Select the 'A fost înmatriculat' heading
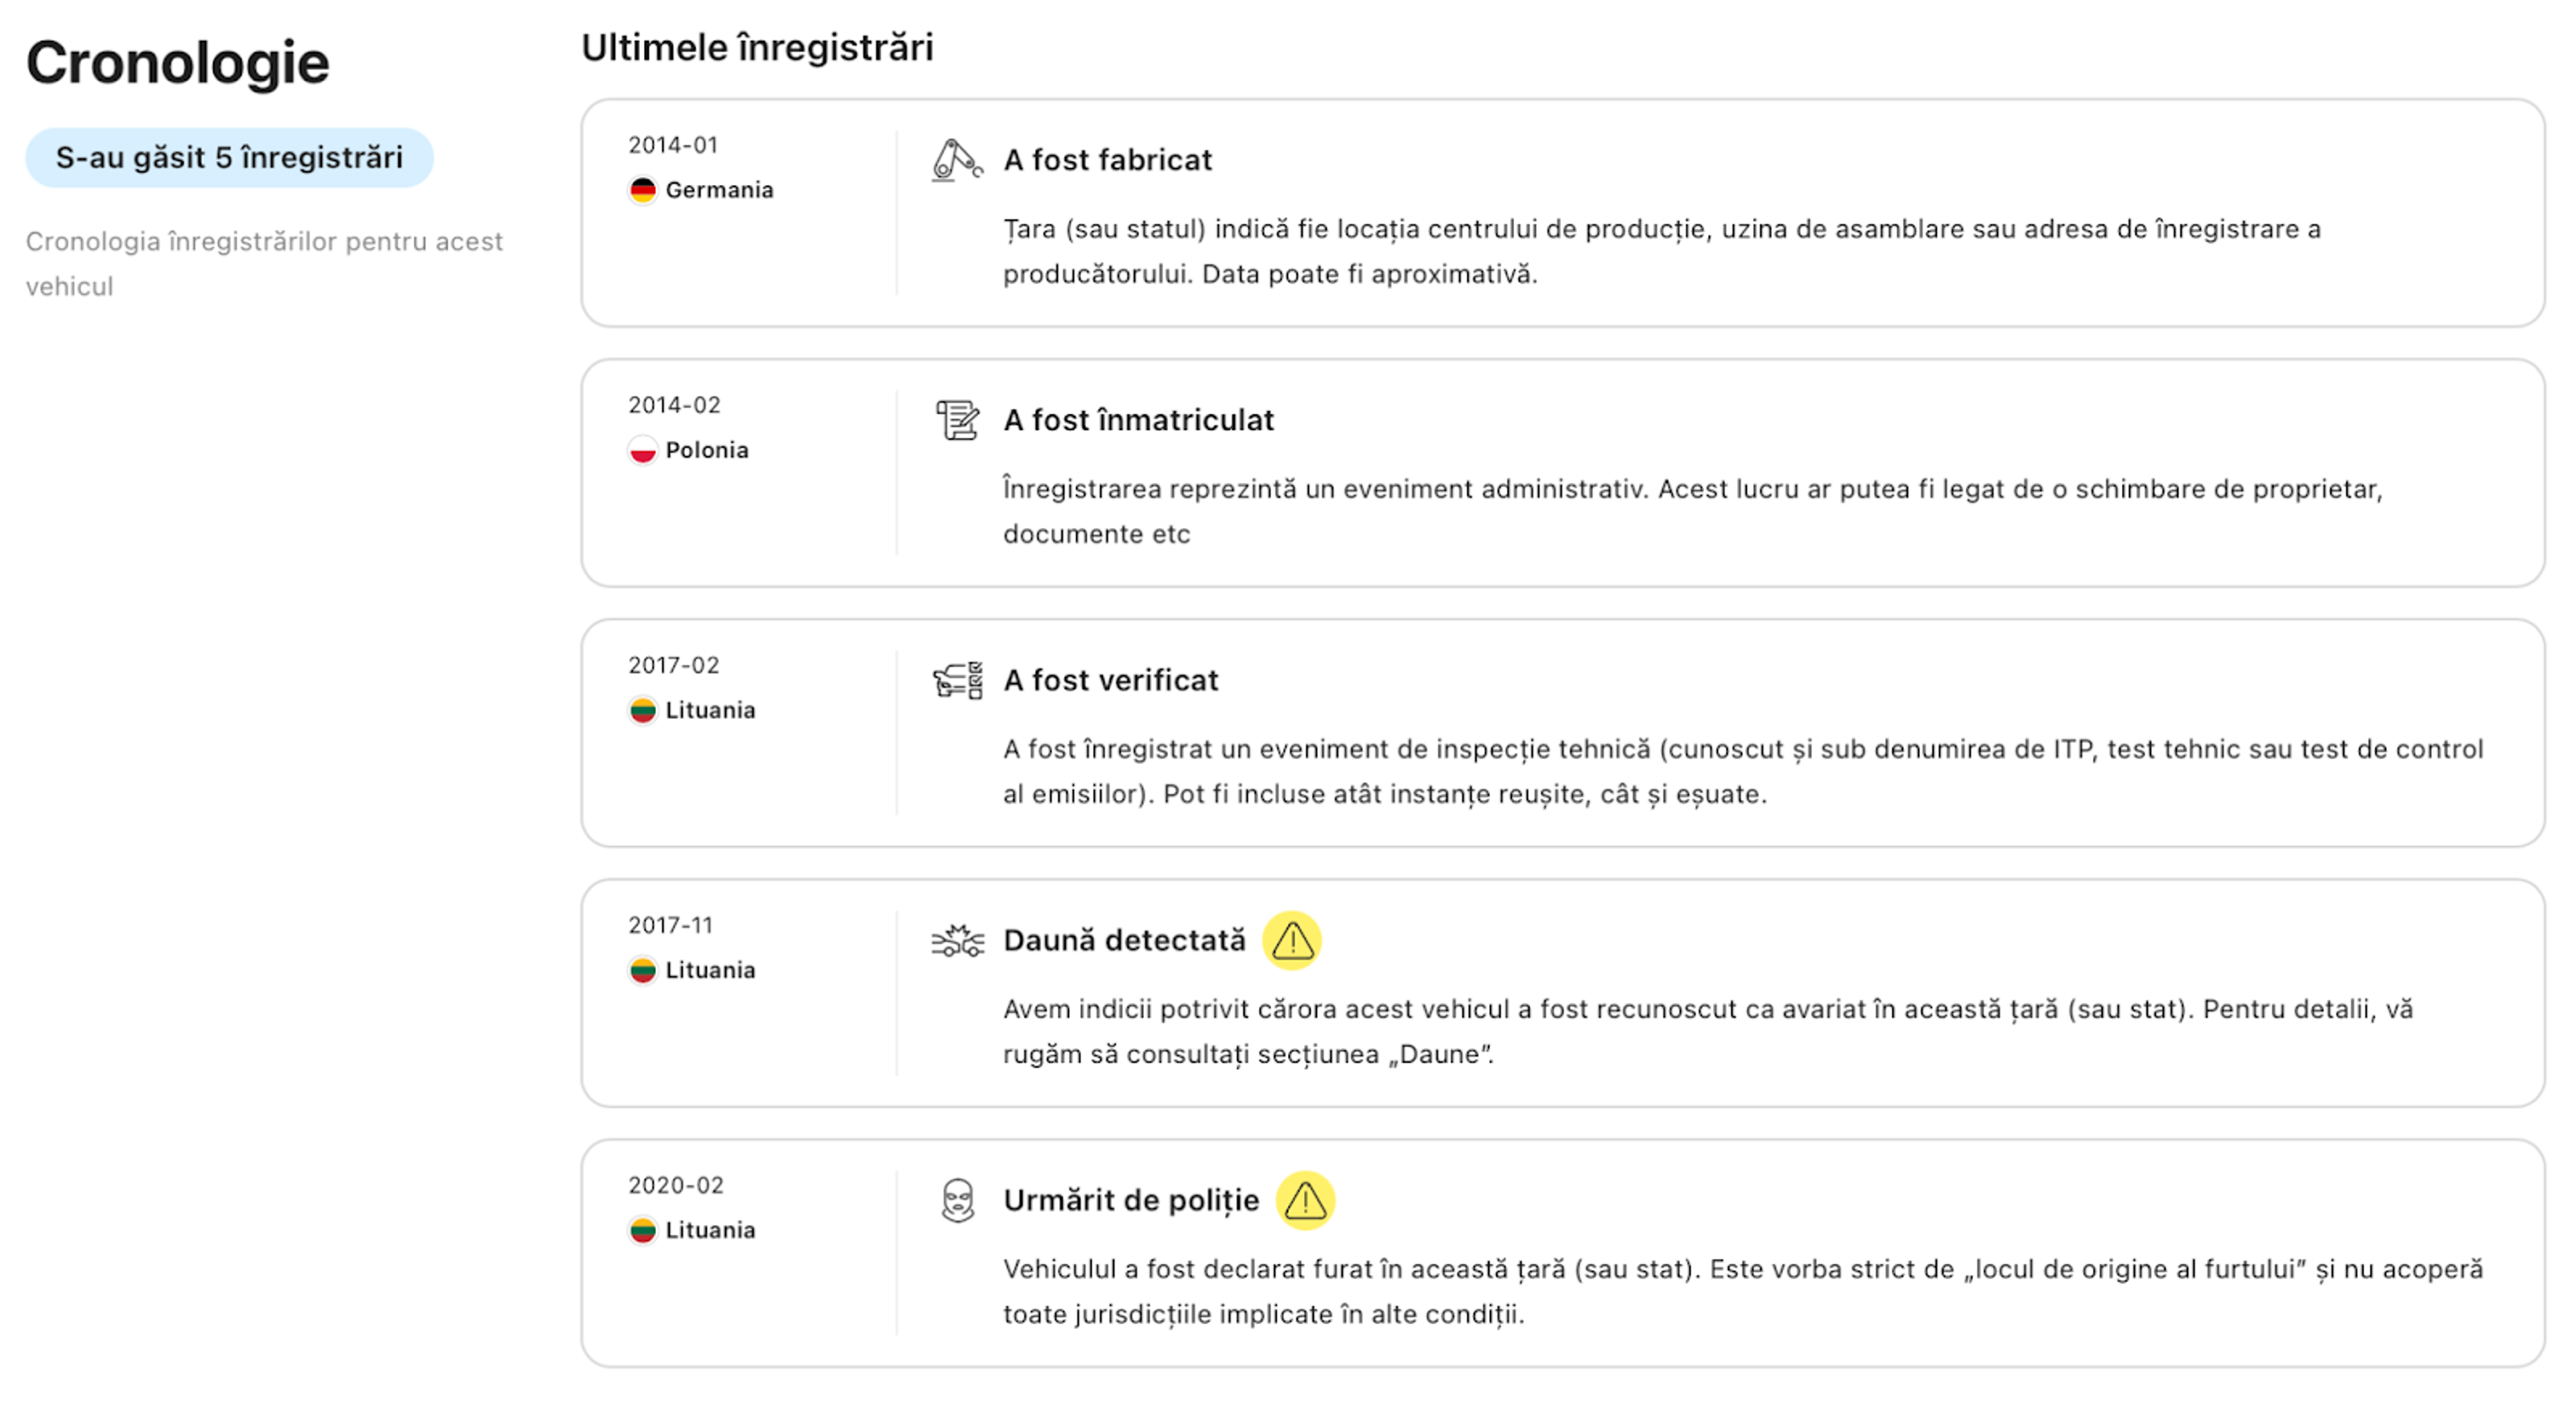 pyautogui.click(x=1138, y=420)
